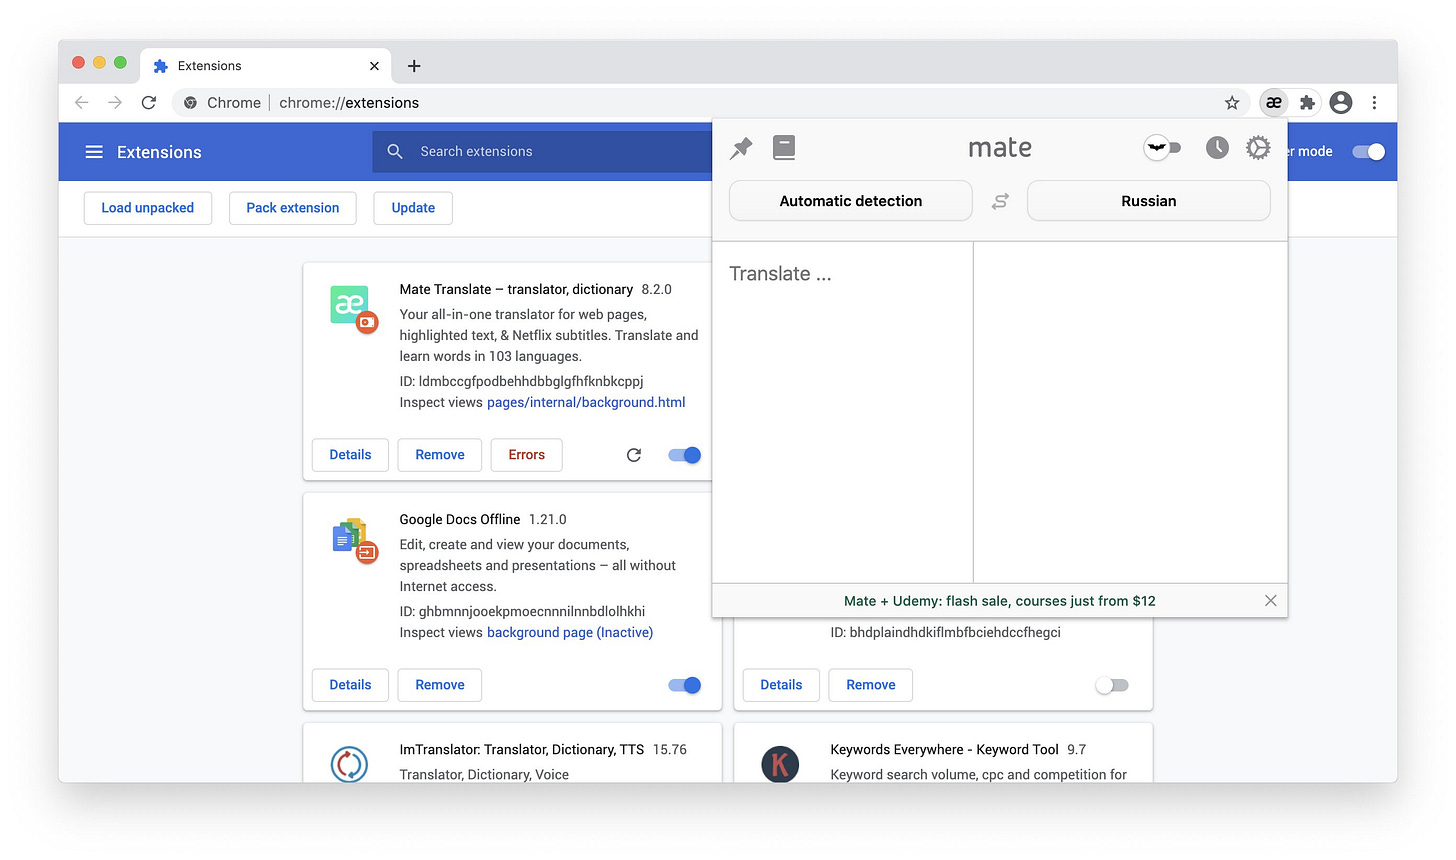Click ImTranslator: Translator, Dictionary, TTS title
Screen dimensions: 1456x860
tap(522, 749)
